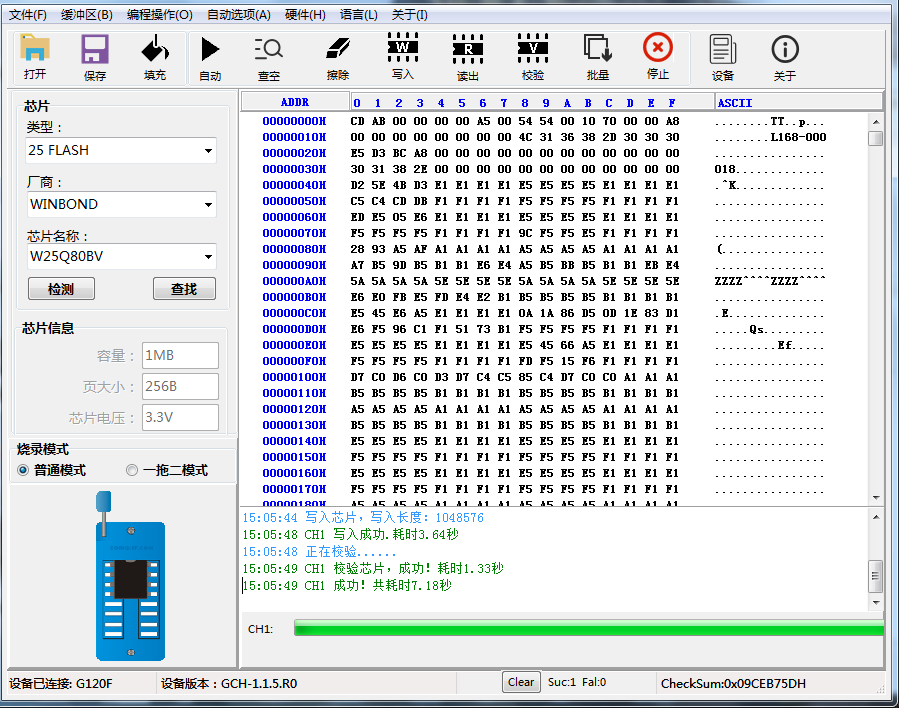Screen dimensions: 899x708
Task: Click the 写入 (Write) chip icon
Action: [402, 48]
